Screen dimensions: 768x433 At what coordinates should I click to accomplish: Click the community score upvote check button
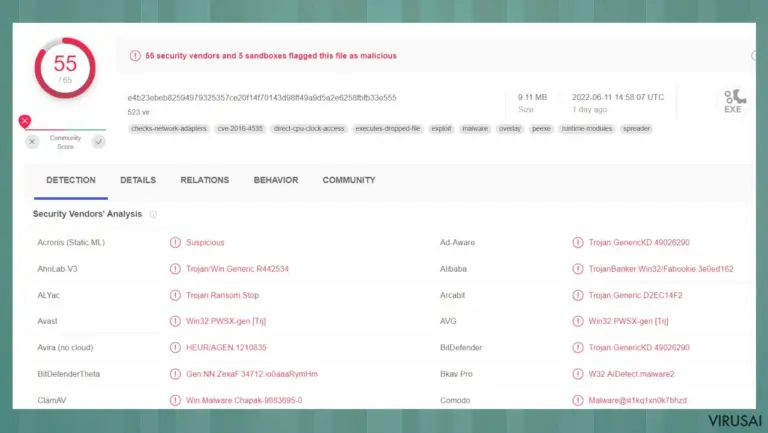(98, 142)
